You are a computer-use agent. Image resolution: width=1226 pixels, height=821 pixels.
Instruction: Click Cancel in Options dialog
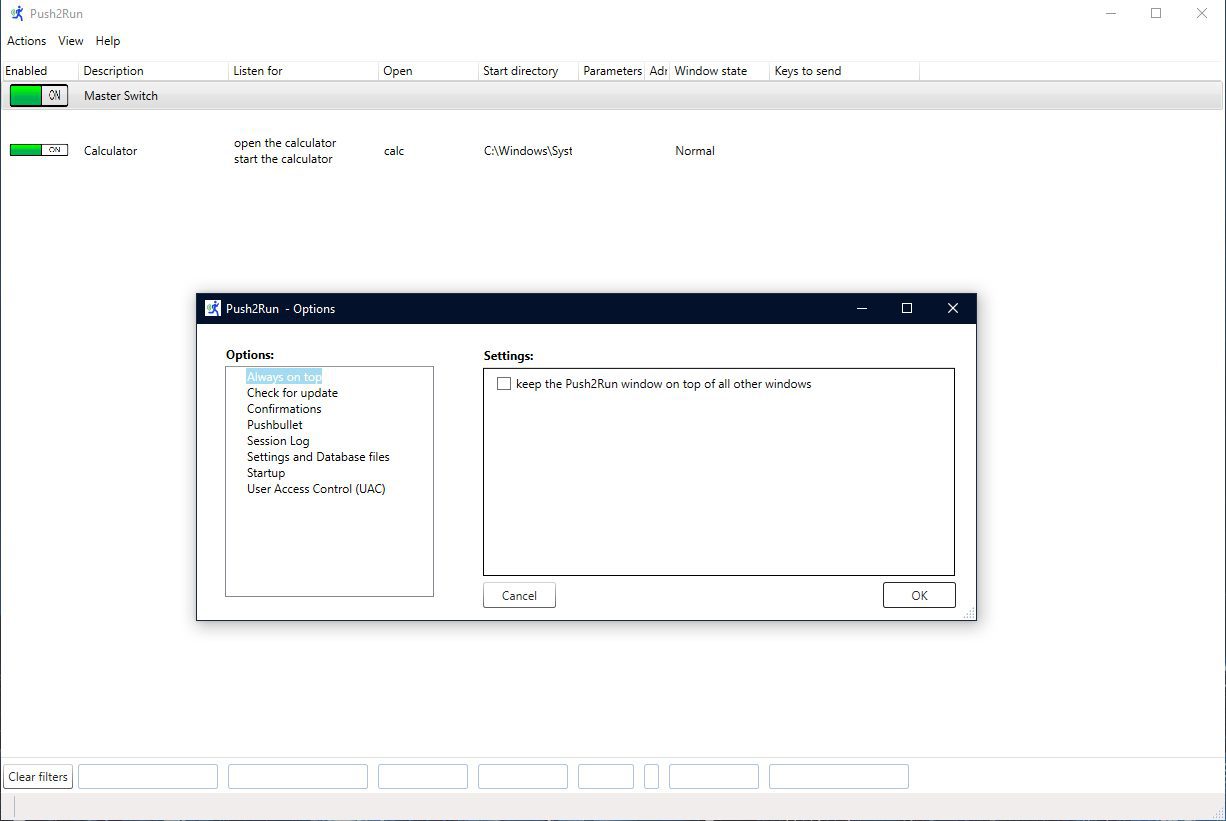pyautogui.click(x=519, y=595)
